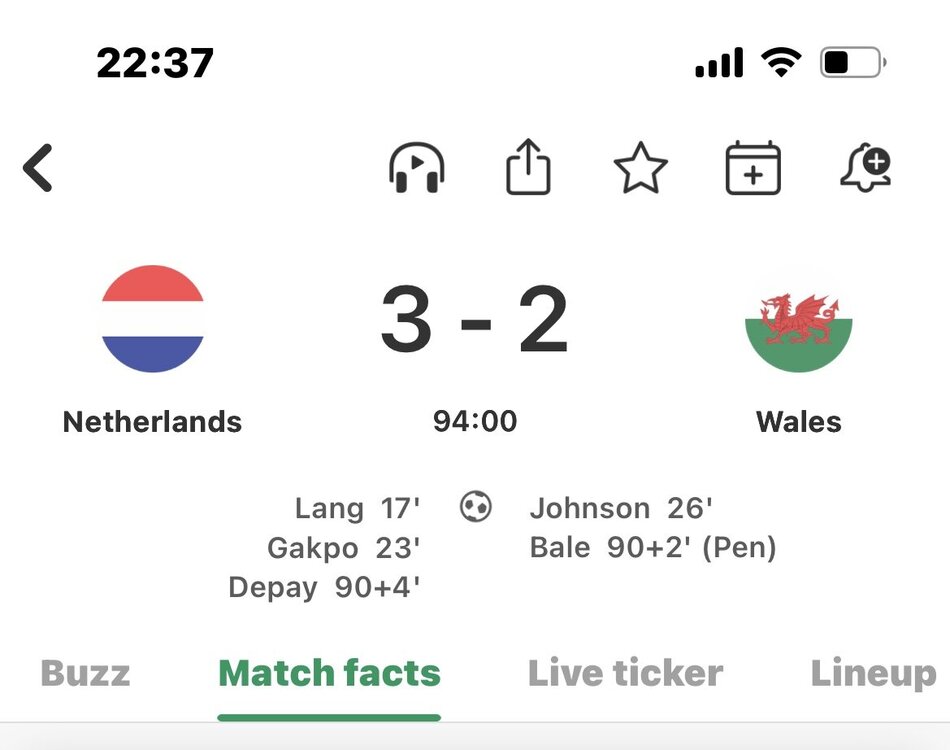Go to Lineup tab
950x750 pixels.
[x=874, y=674]
